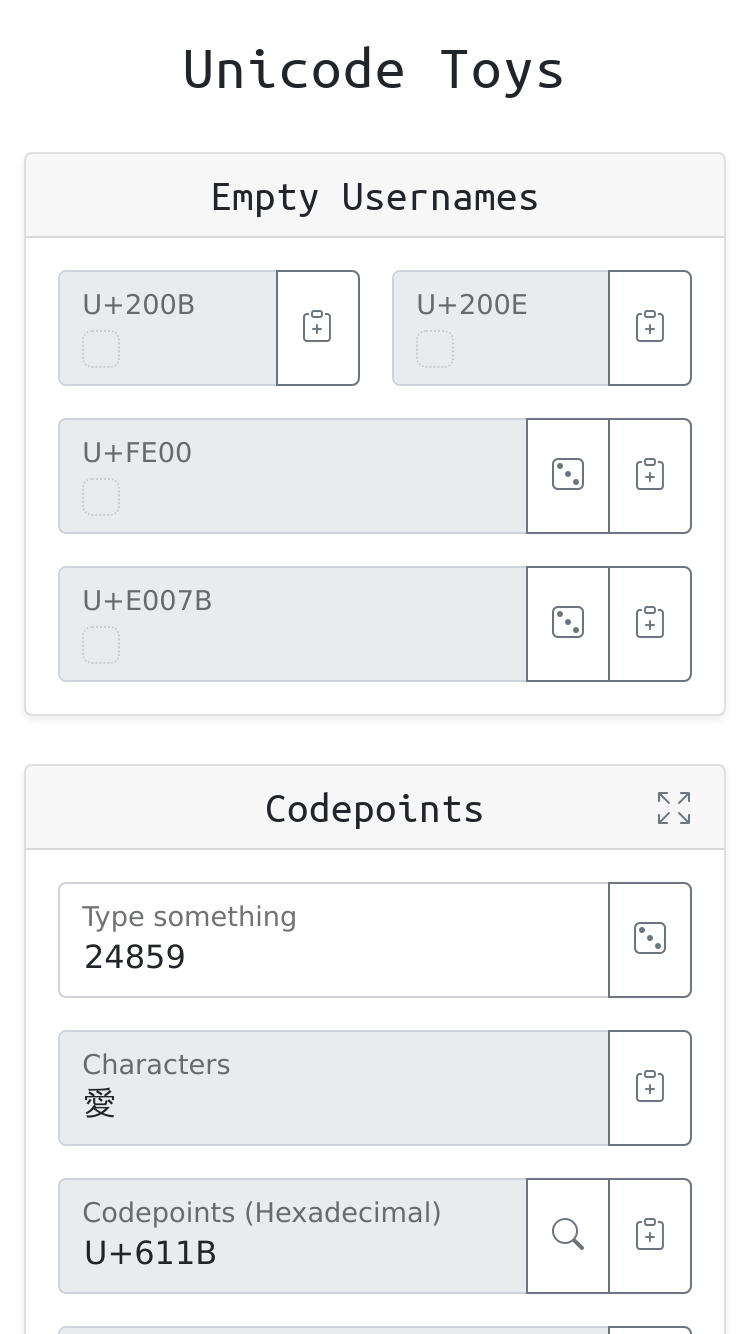Image resolution: width=750 pixels, height=1334 pixels.
Task: Click the Unicode Toys page title
Action: click(x=375, y=70)
